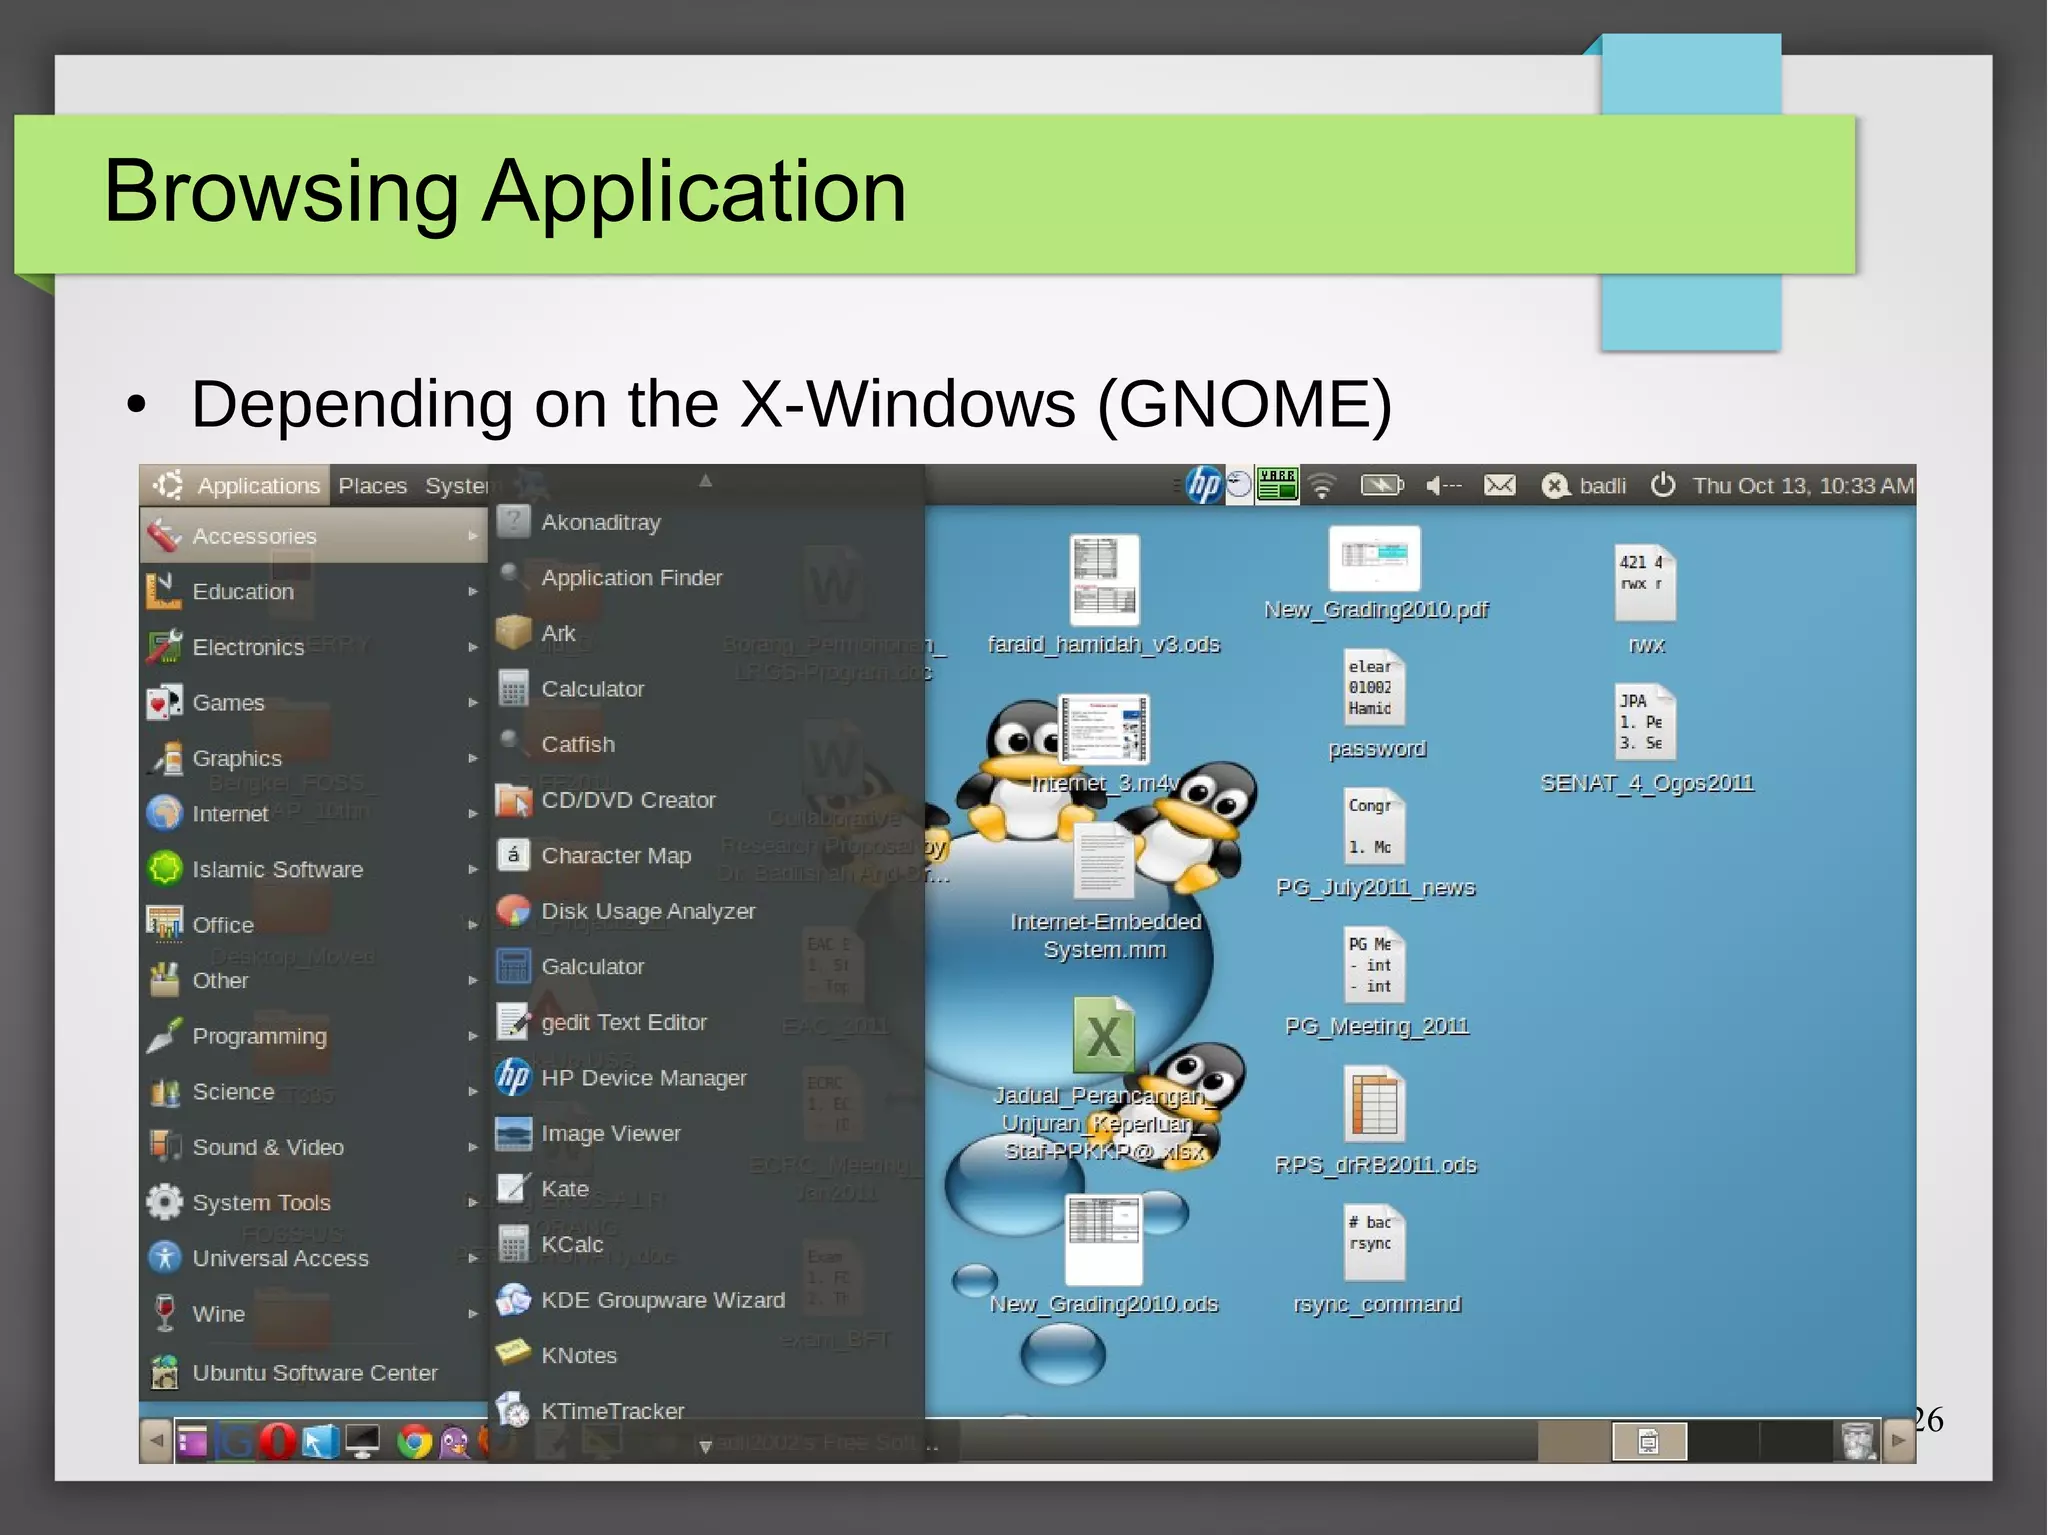The height and width of the screenshot is (1535, 2048).
Task: Click the power shutdown icon
Action: pyautogui.click(x=1662, y=485)
